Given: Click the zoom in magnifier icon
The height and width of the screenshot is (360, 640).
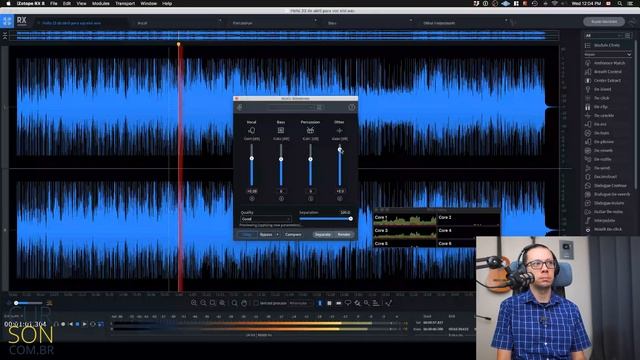Looking at the screenshot, I should pos(194,303).
